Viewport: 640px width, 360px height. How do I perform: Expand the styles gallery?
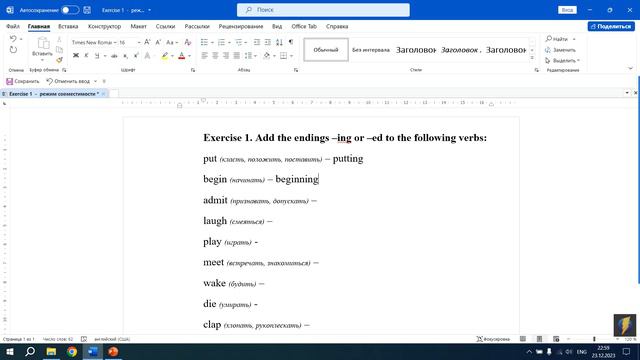click(532, 58)
